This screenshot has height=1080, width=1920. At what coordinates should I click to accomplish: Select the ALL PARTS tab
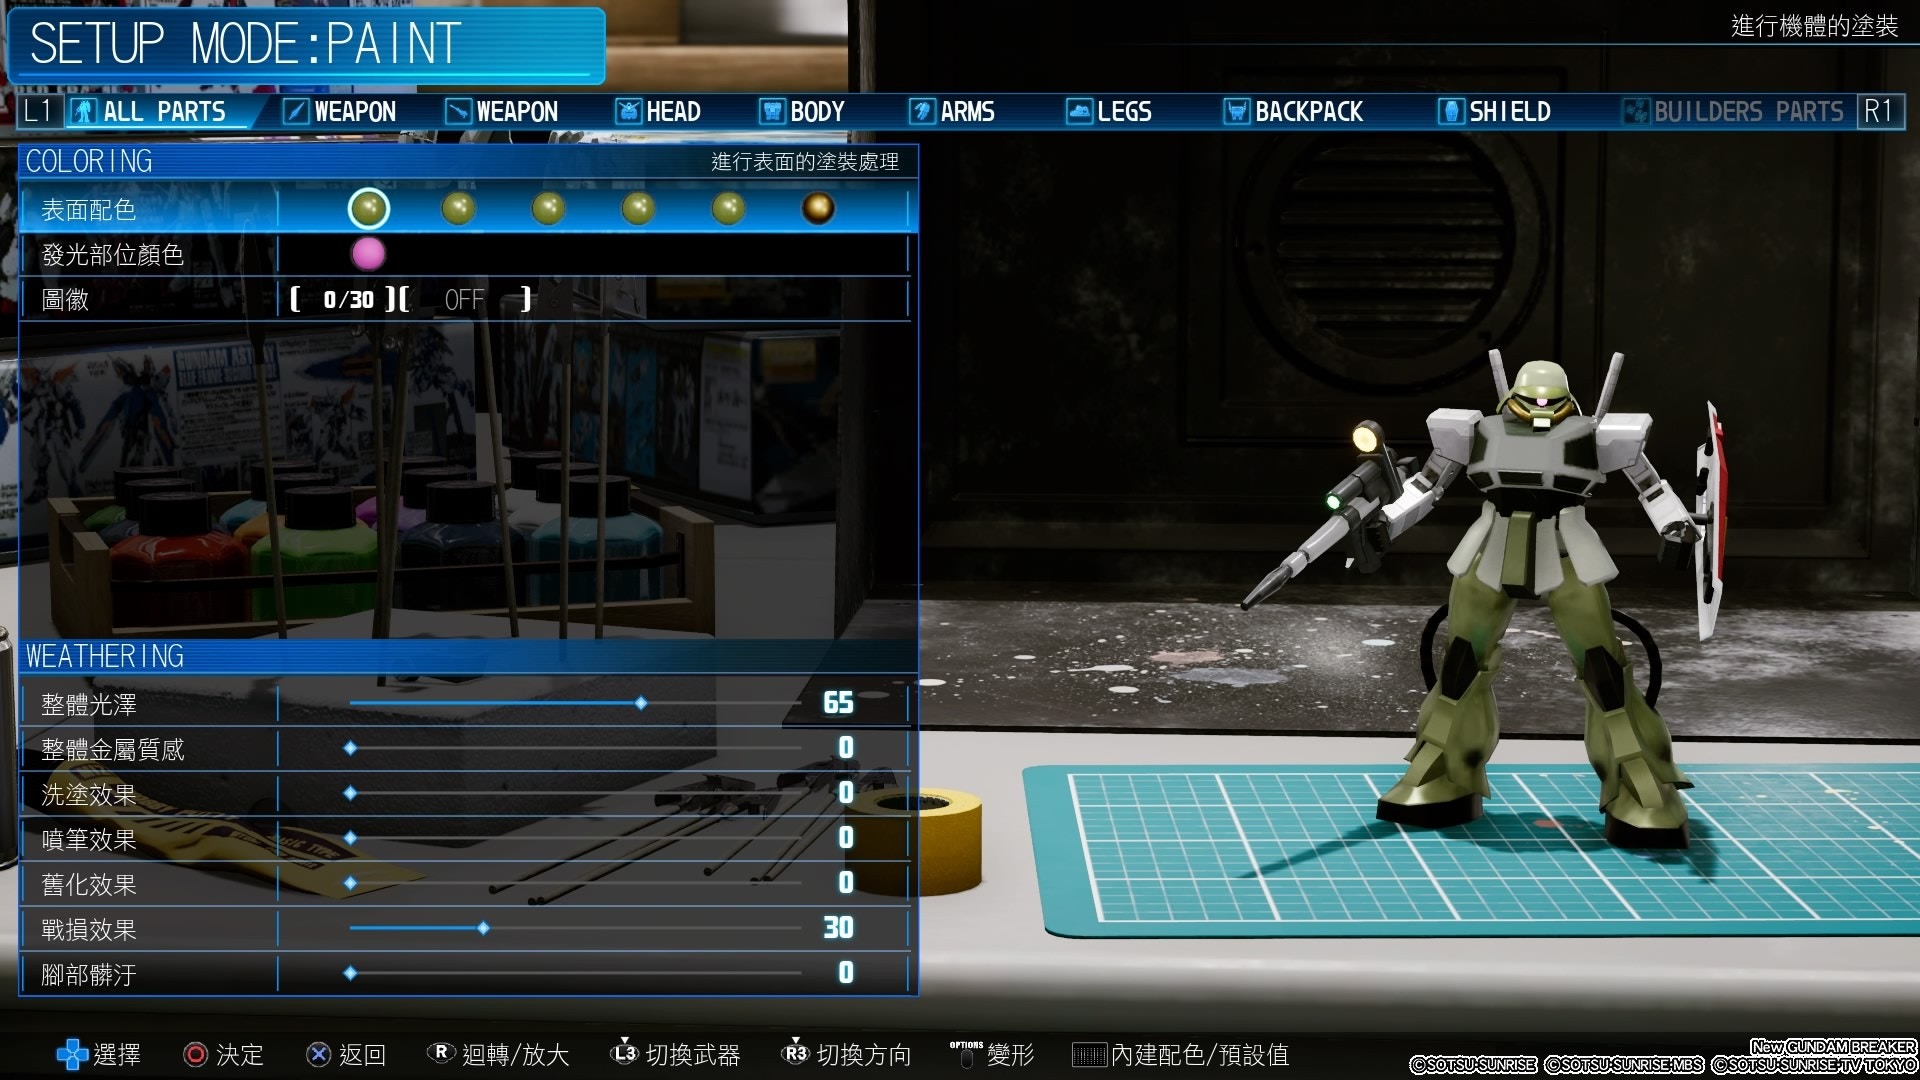tap(160, 111)
